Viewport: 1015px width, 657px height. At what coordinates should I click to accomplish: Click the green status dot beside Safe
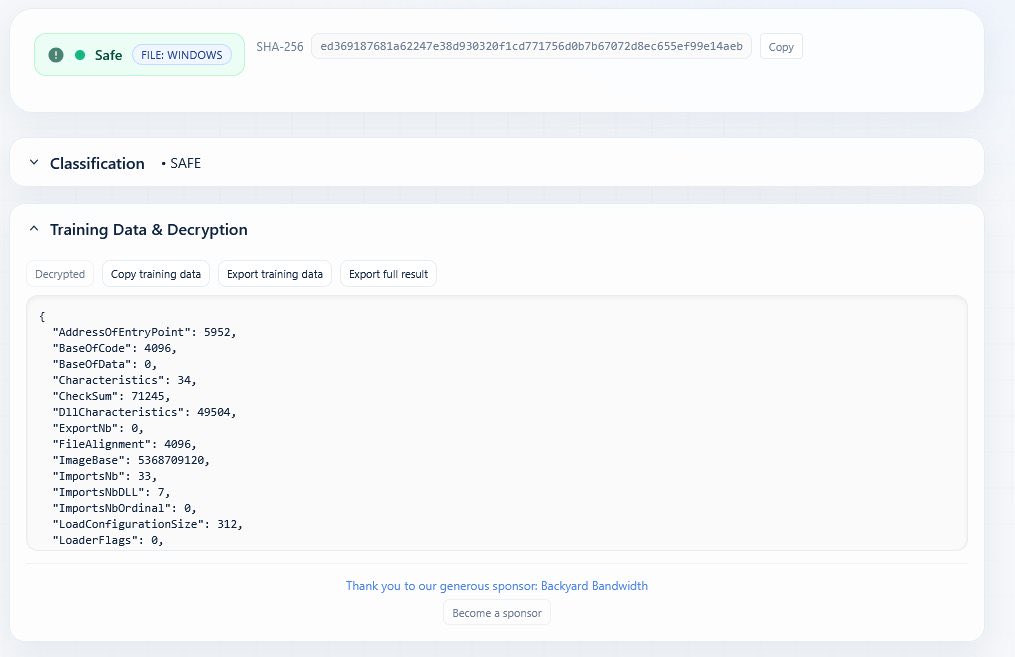pyautogui.click(x=80, y=55)
